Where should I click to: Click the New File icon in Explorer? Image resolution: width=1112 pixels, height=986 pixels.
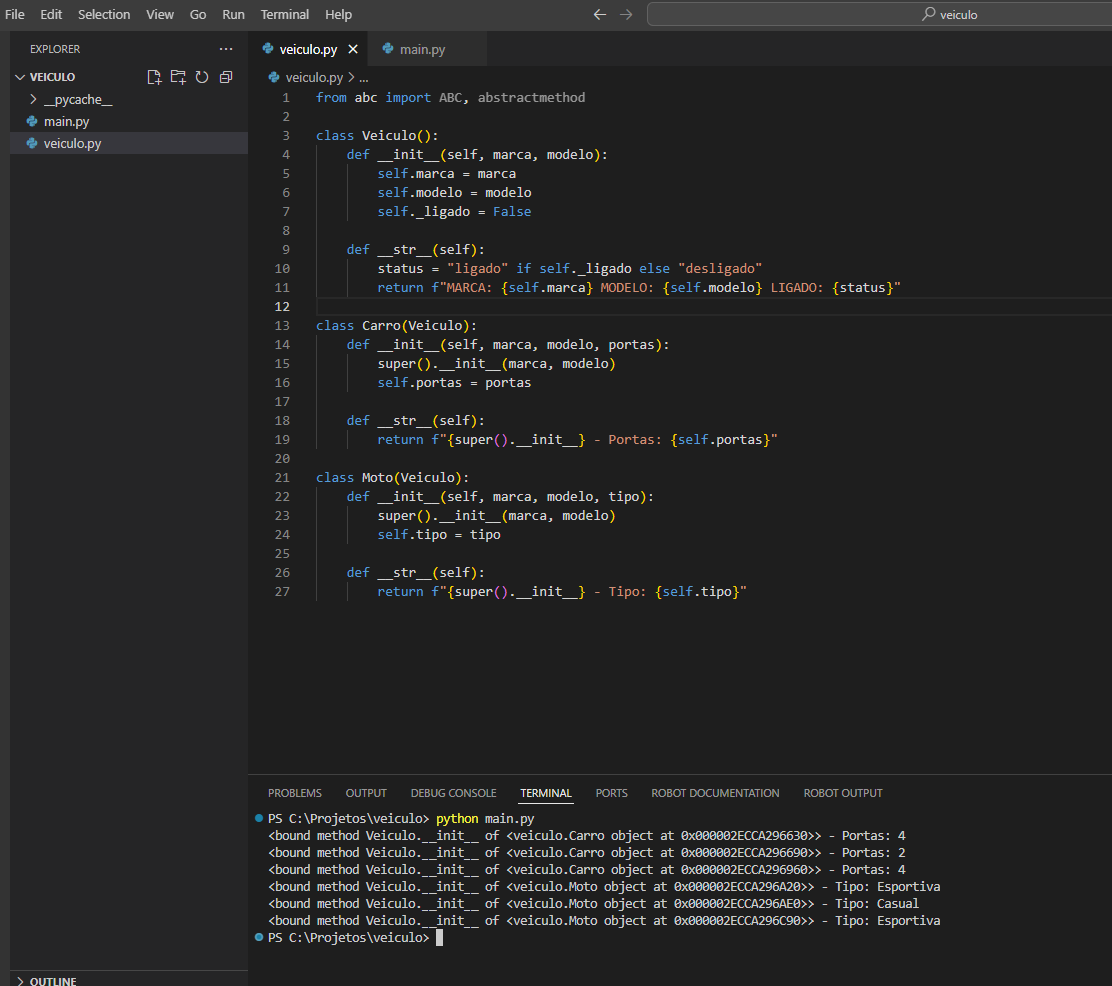[x=154, y=77]
